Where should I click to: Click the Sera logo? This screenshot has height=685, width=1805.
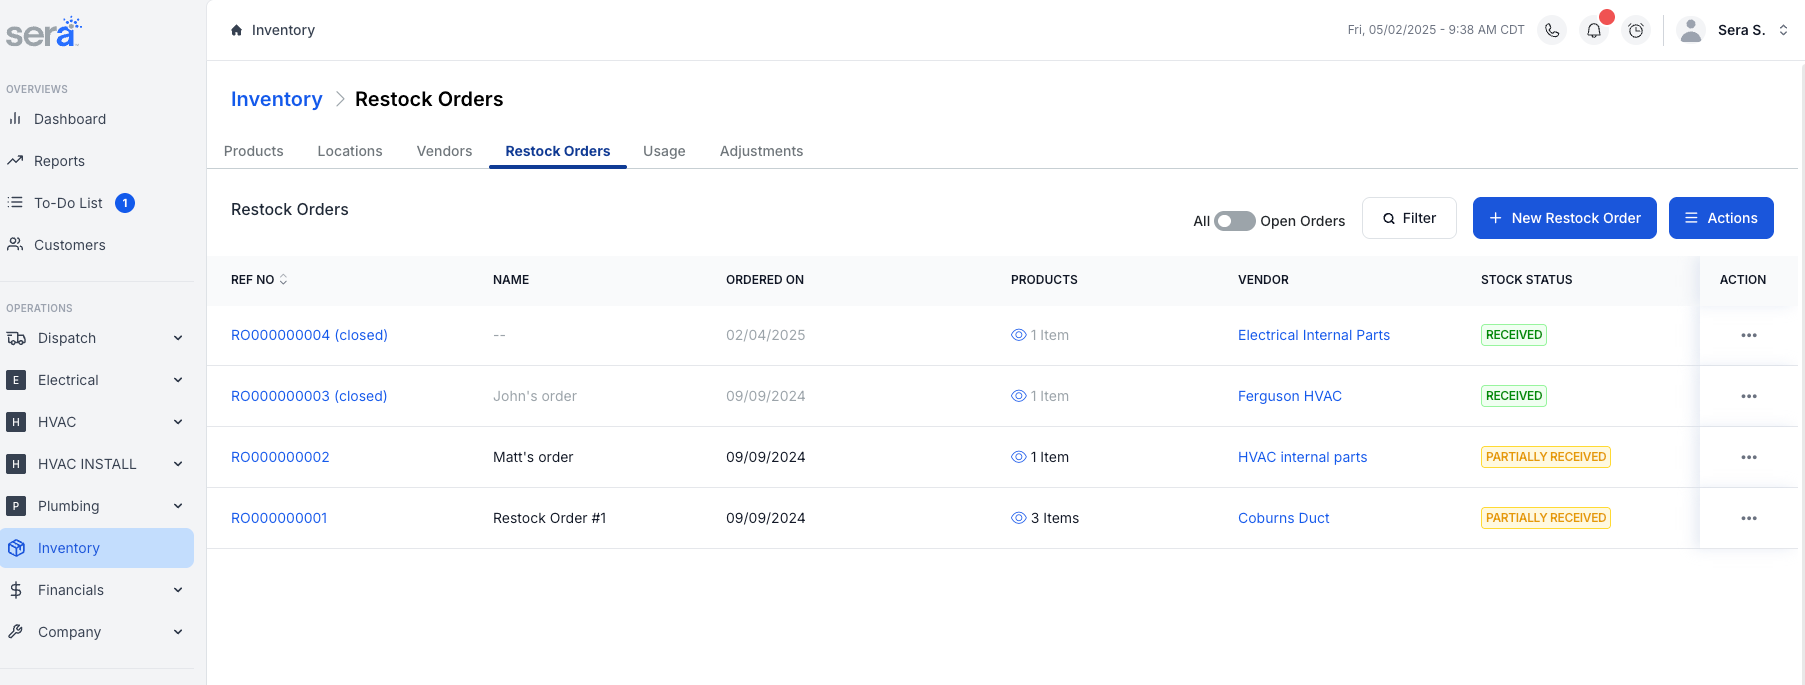pyautogui.click(x=43, y=32)
